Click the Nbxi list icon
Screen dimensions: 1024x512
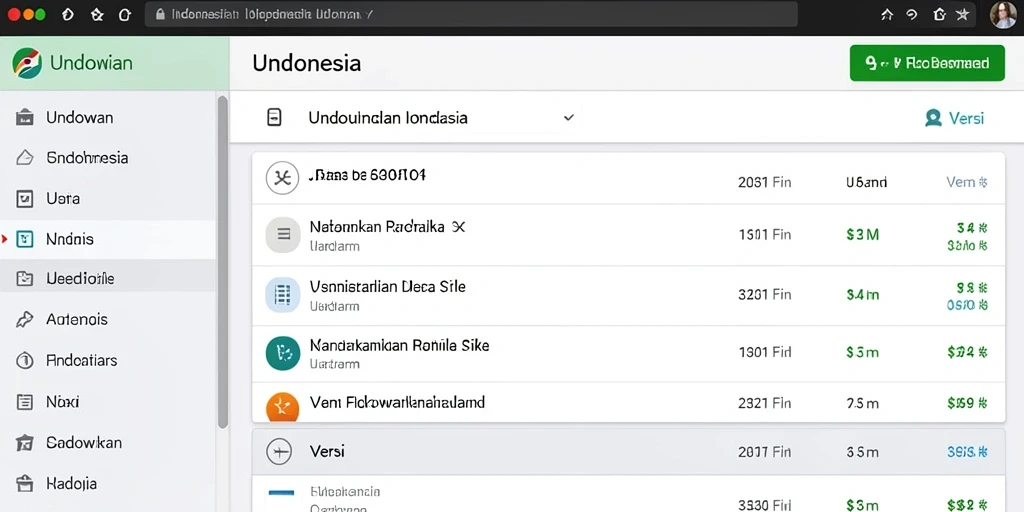[x=25, y=402]
